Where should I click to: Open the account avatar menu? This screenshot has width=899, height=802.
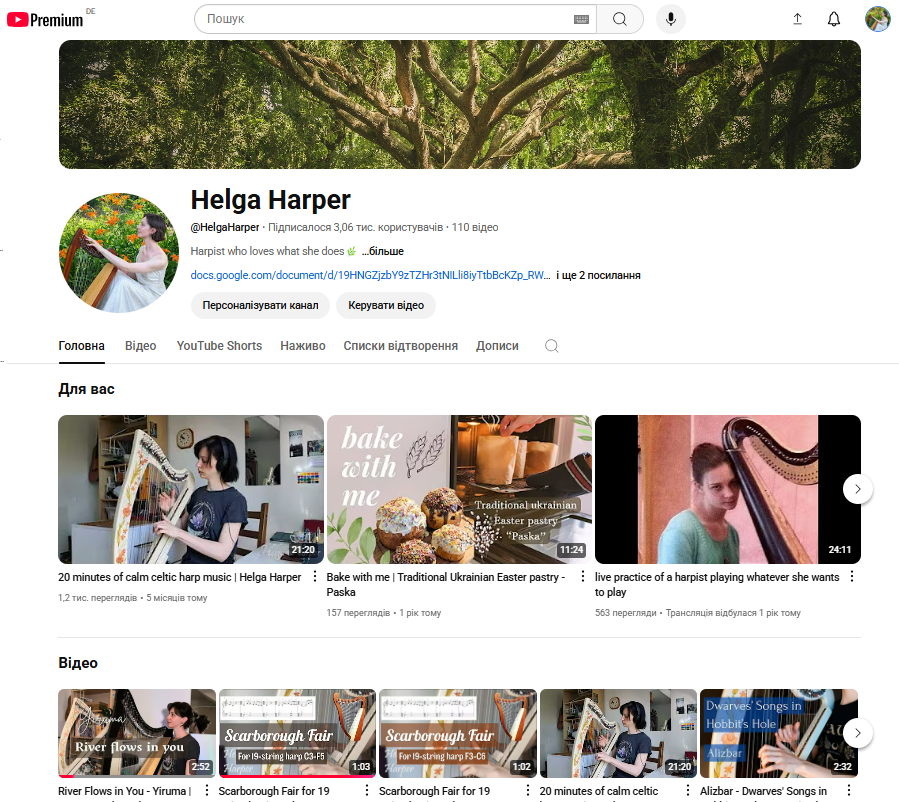coord(877,19)
